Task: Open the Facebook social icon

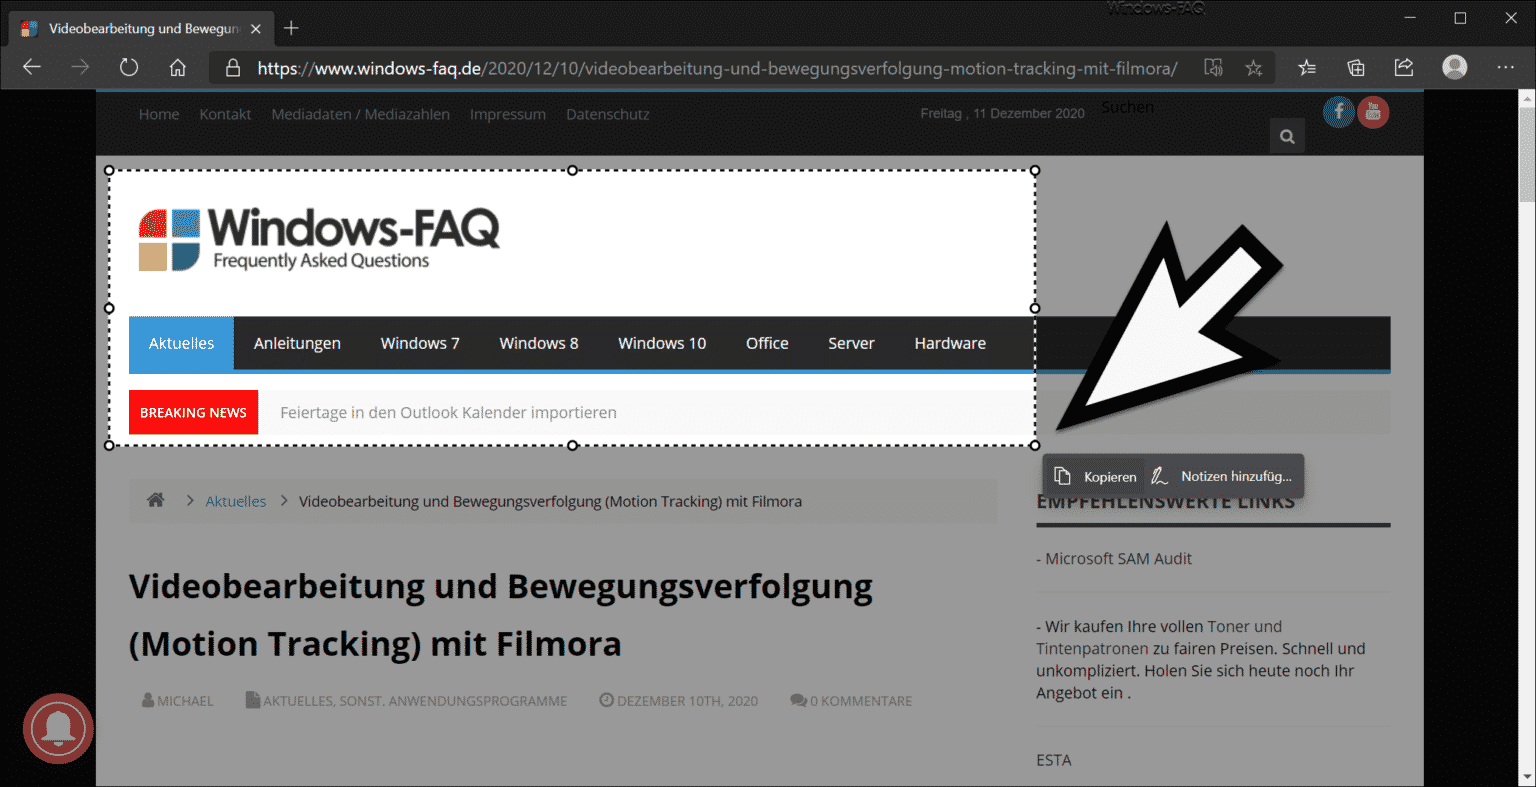Action: pyautogui.click(x=1338, y=112)
